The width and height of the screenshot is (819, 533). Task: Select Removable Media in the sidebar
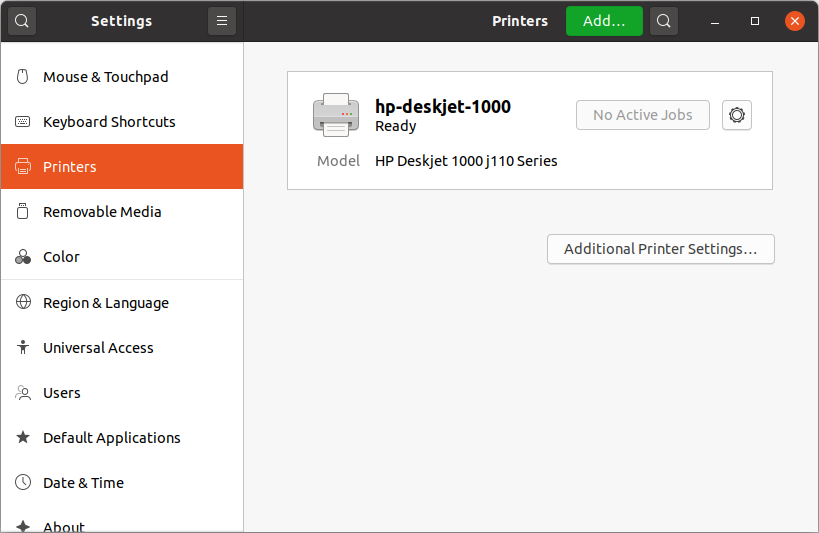point(122,212)
